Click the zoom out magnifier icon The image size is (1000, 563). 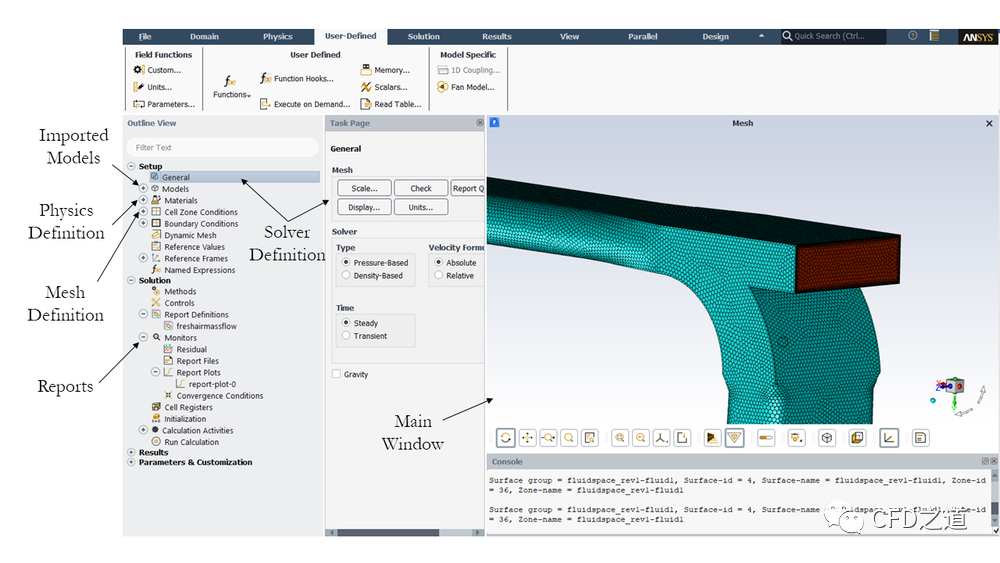tap(641, 438)
